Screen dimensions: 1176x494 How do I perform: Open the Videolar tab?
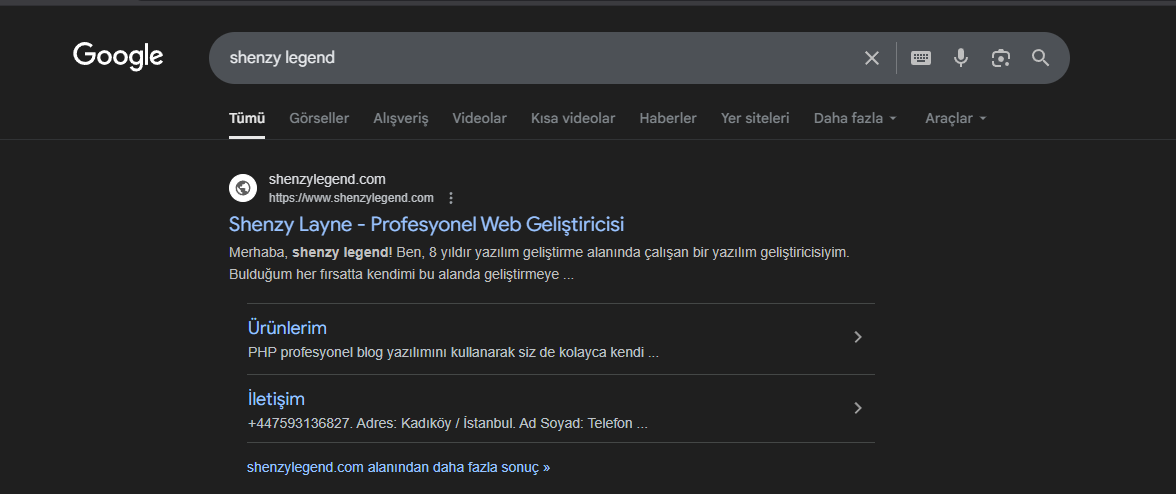479,118
